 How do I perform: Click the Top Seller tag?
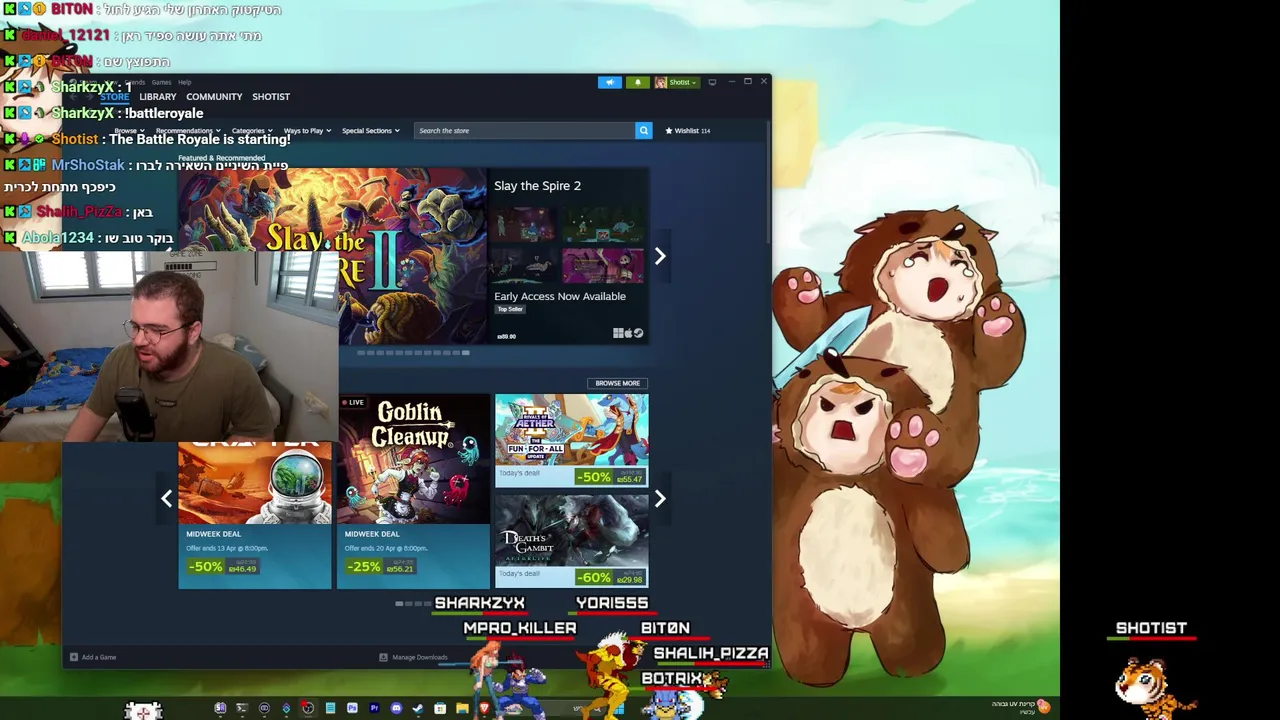(x=510, y=309)
